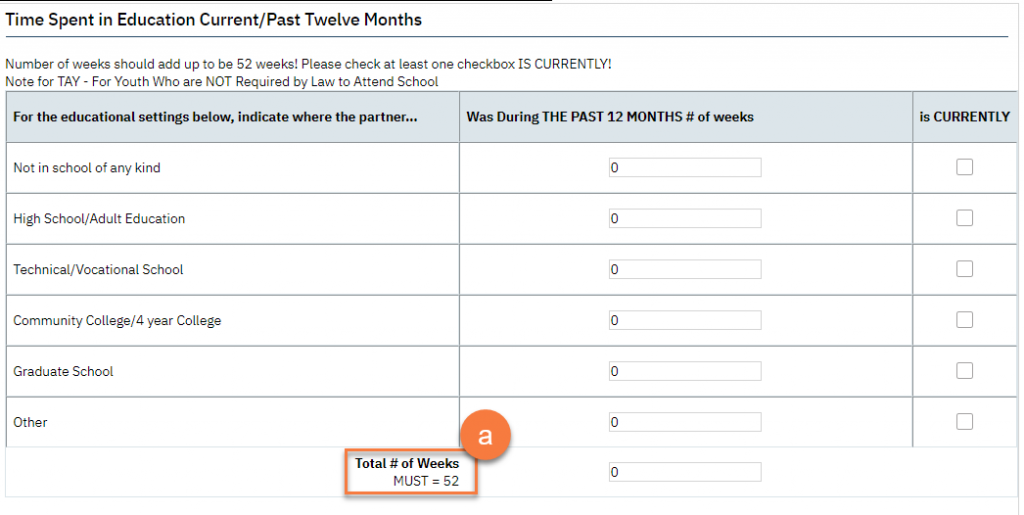Focus the weeks field for Not in school
This screenshot has height=515, width=1024.
coord(685,168)
